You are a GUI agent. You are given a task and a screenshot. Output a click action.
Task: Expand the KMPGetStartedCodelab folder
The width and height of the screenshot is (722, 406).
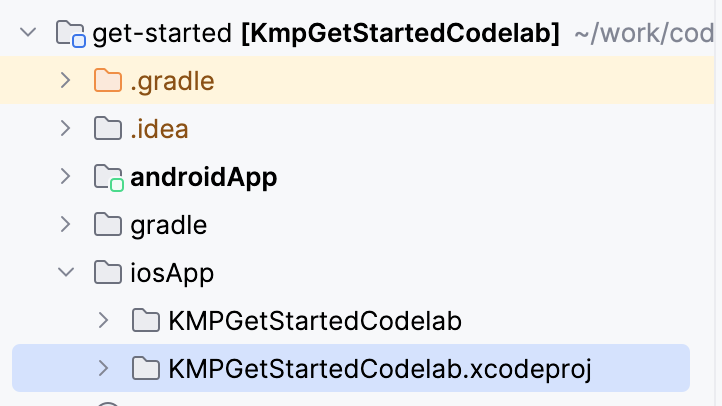tap(103, 321)
